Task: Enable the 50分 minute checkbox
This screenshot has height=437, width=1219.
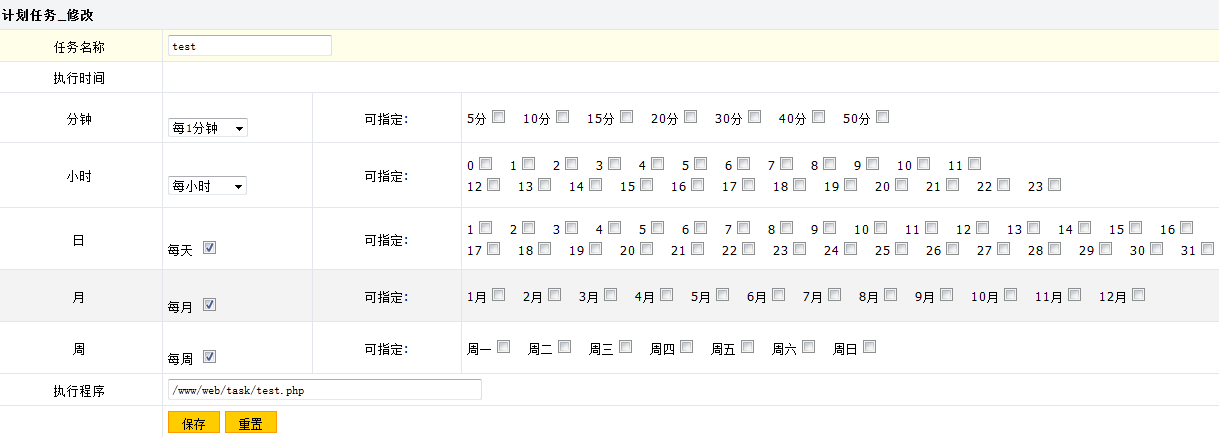Action: (882, 117)
